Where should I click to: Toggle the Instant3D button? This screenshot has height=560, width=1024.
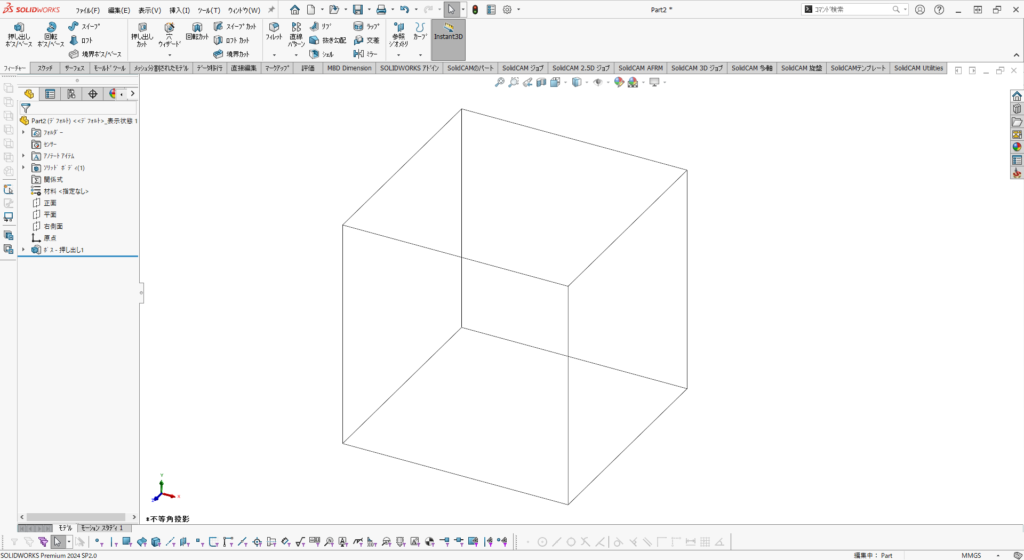pyautogui.click(x=448, y=32)
